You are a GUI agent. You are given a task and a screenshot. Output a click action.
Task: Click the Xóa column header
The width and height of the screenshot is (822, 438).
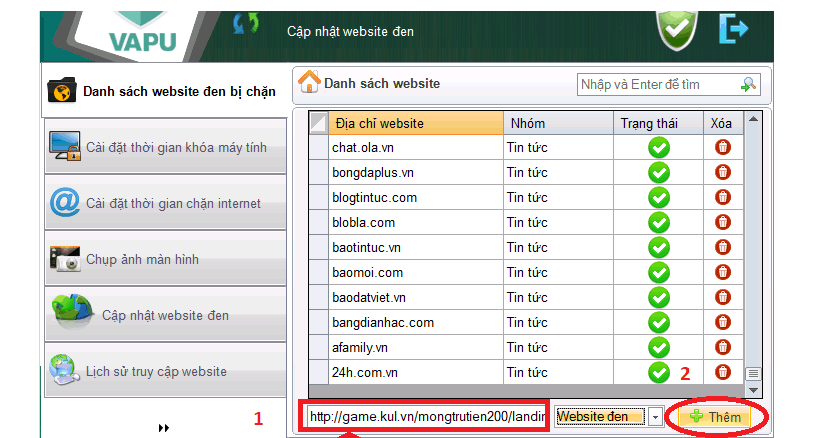tap(723, 123)
